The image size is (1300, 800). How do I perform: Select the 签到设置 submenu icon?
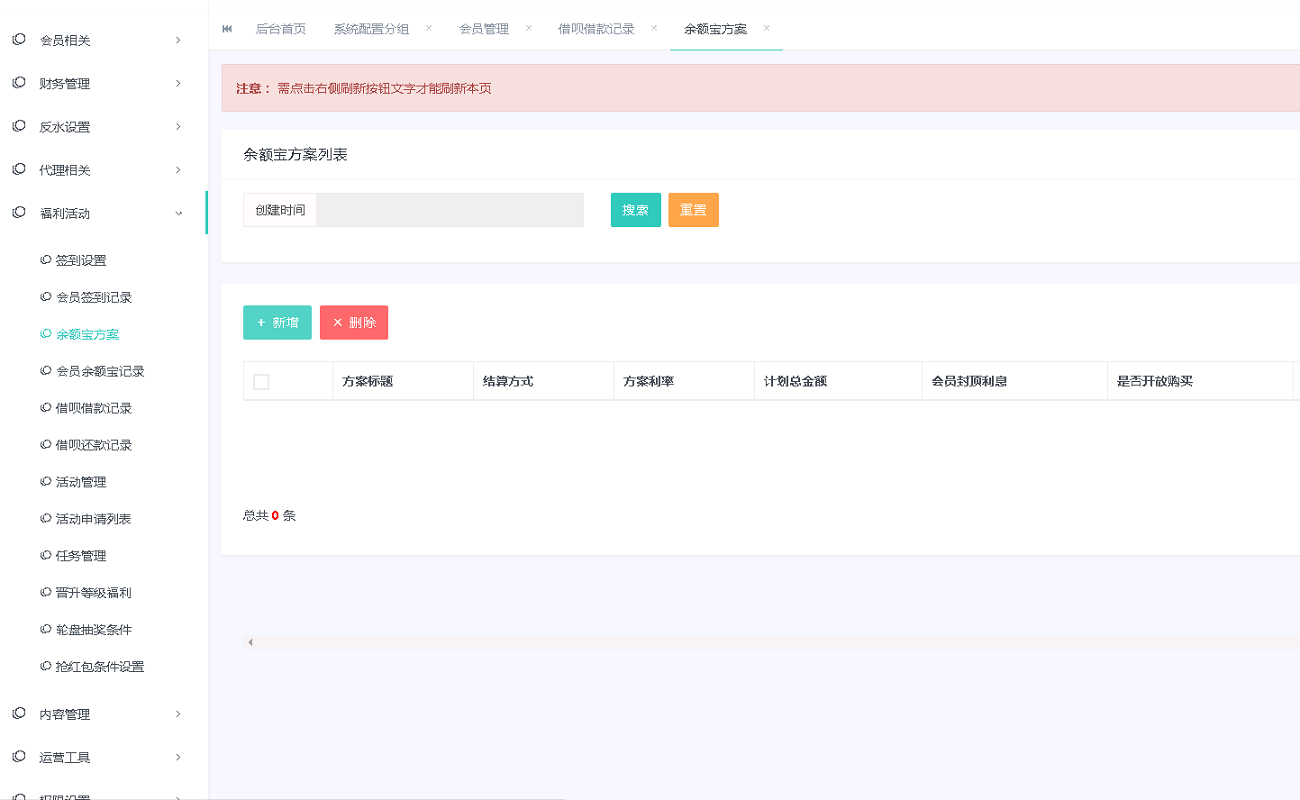pos(44,259)
